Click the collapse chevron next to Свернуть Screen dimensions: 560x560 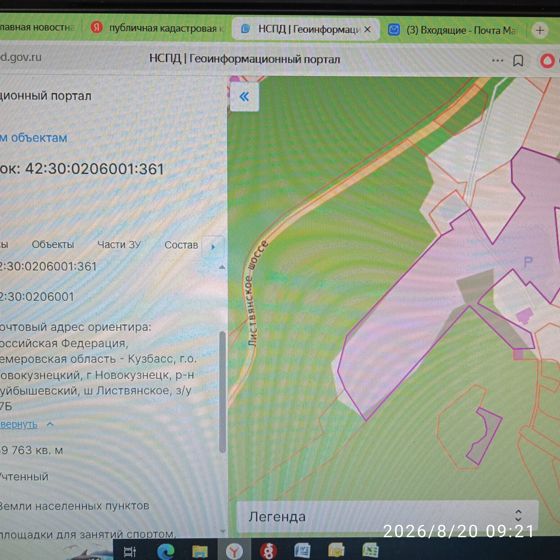pos(50,424)
